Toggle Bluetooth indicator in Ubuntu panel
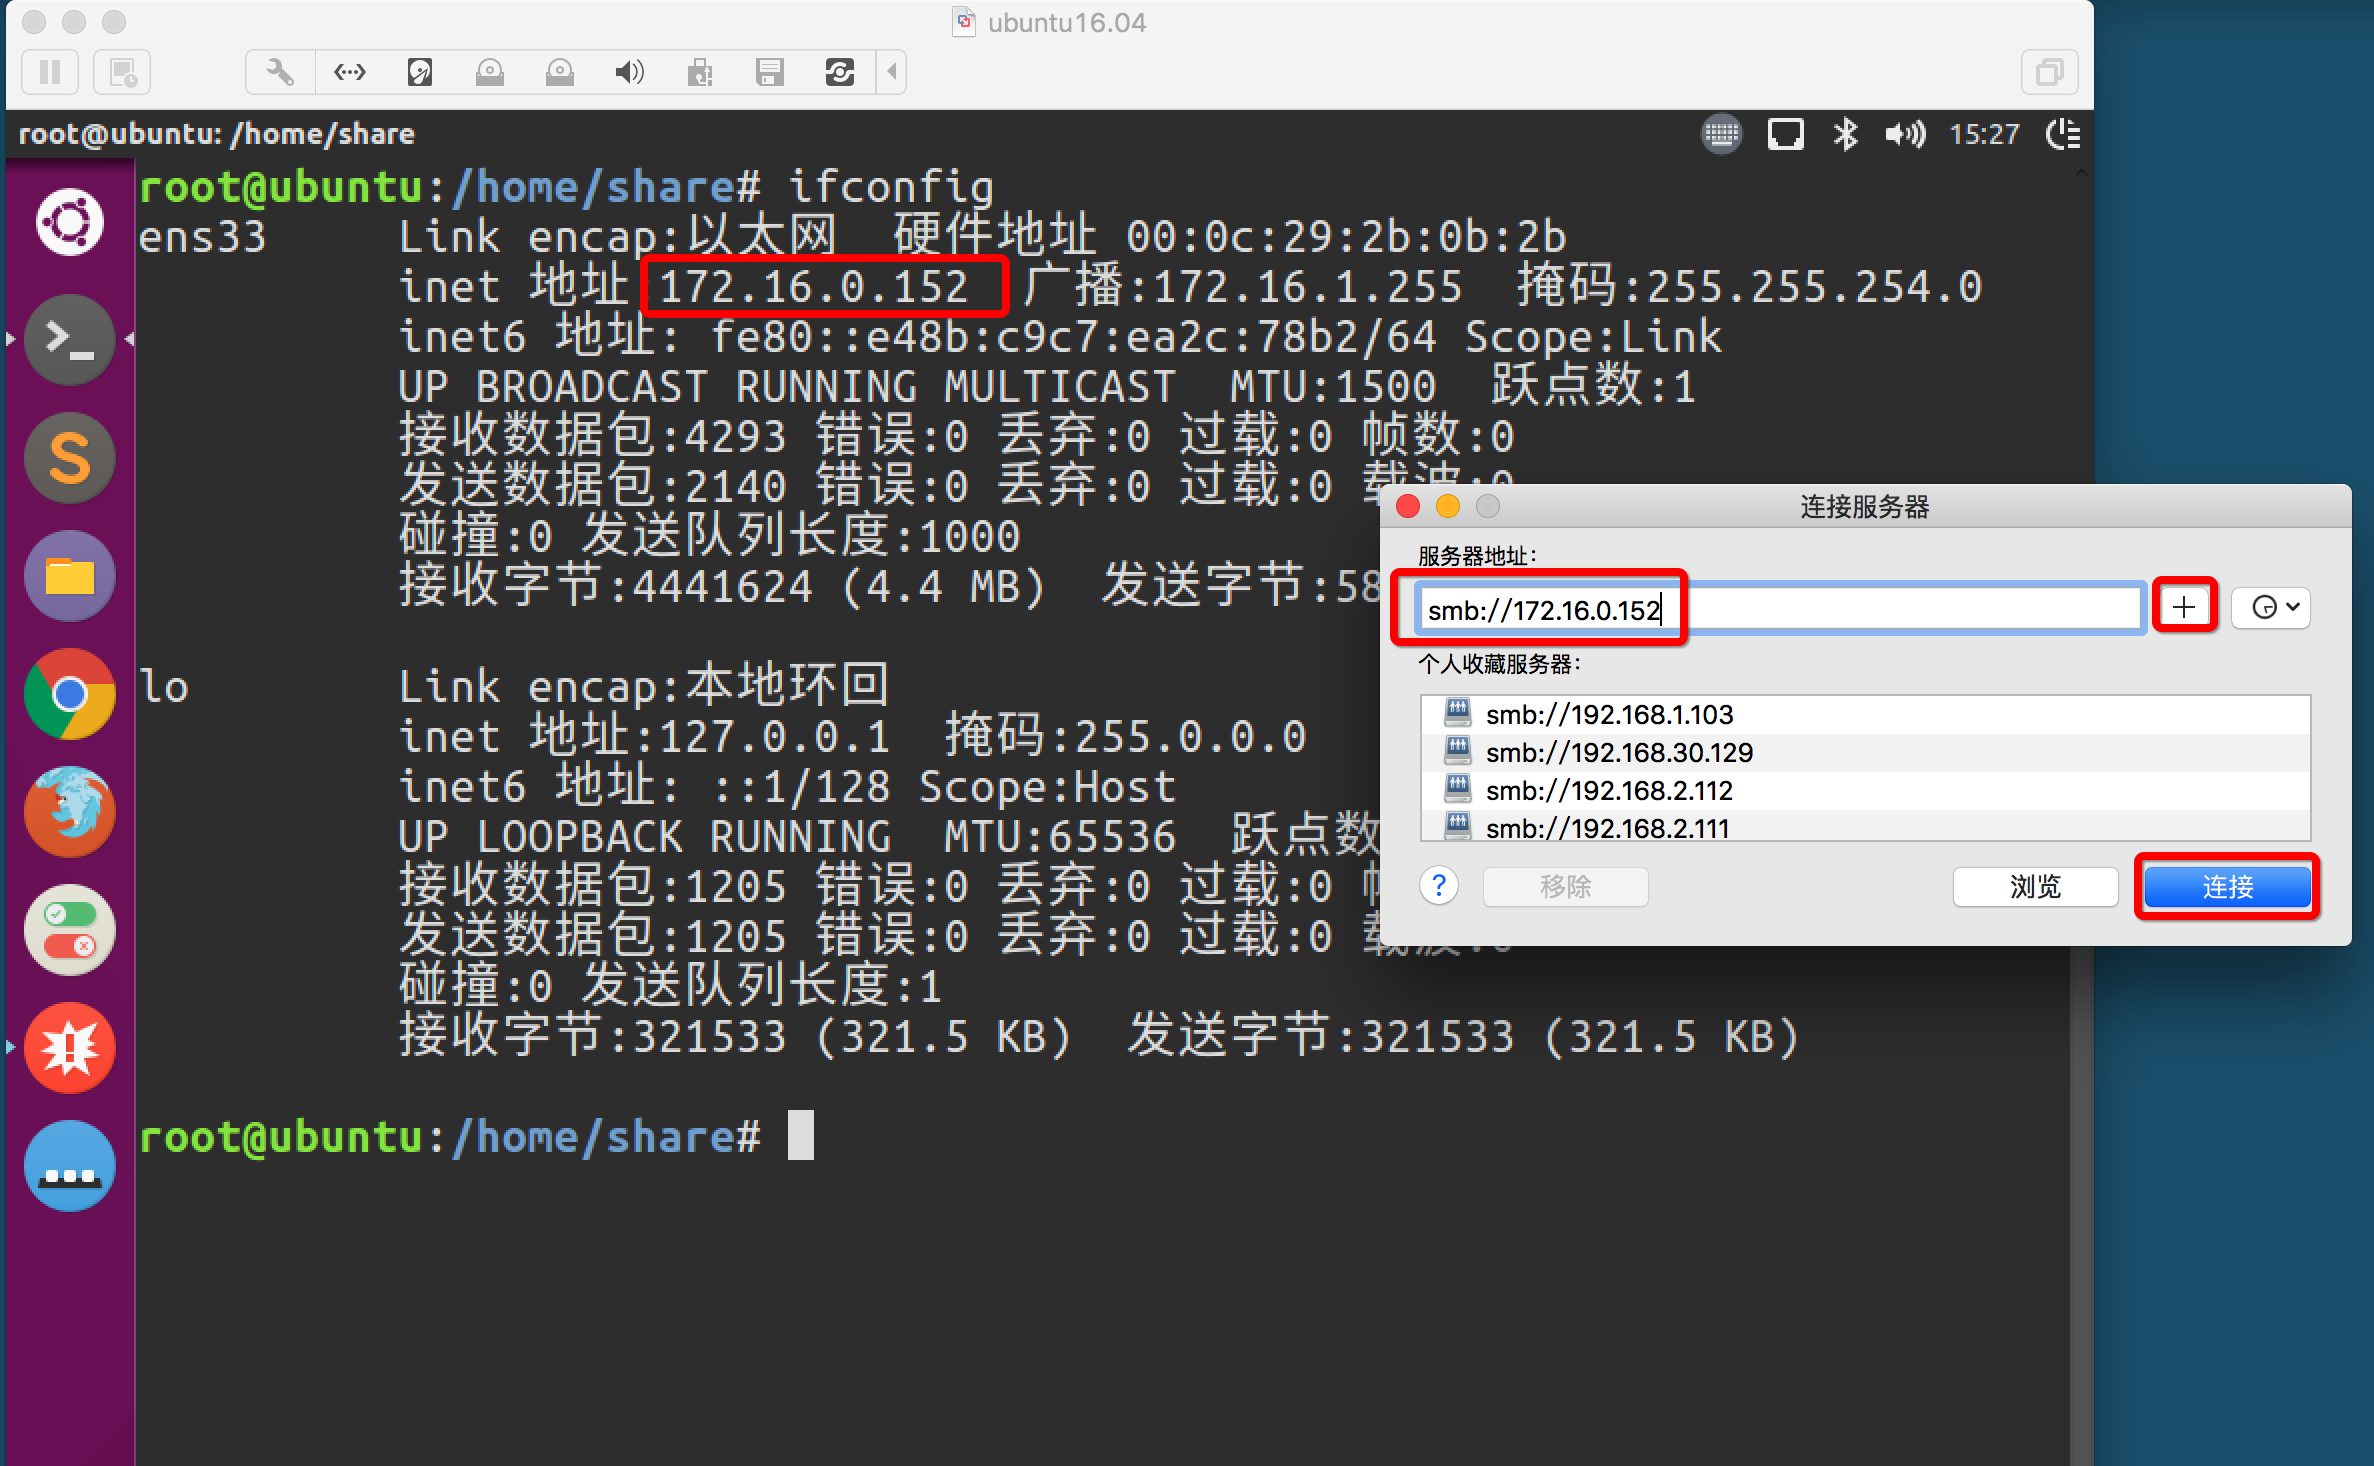The width and height of the screenshot is (2374, 1466). click(x=1845, y=134)
